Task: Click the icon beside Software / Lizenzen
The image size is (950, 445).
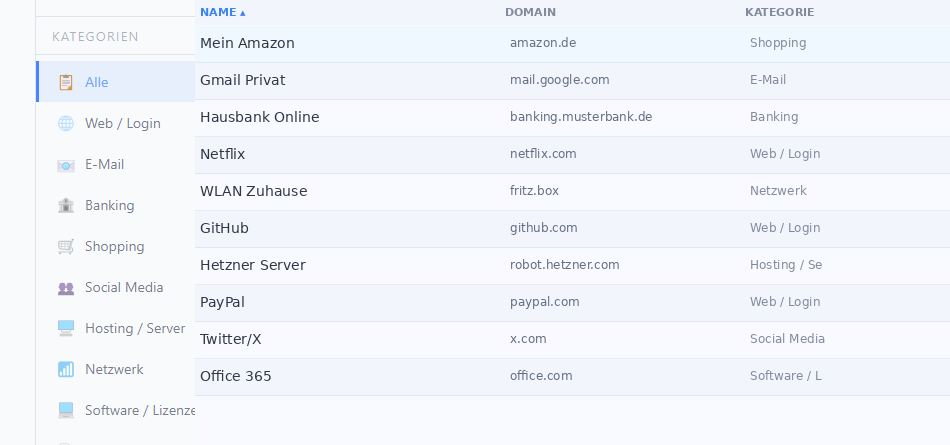Action: [x=66, y=410]
